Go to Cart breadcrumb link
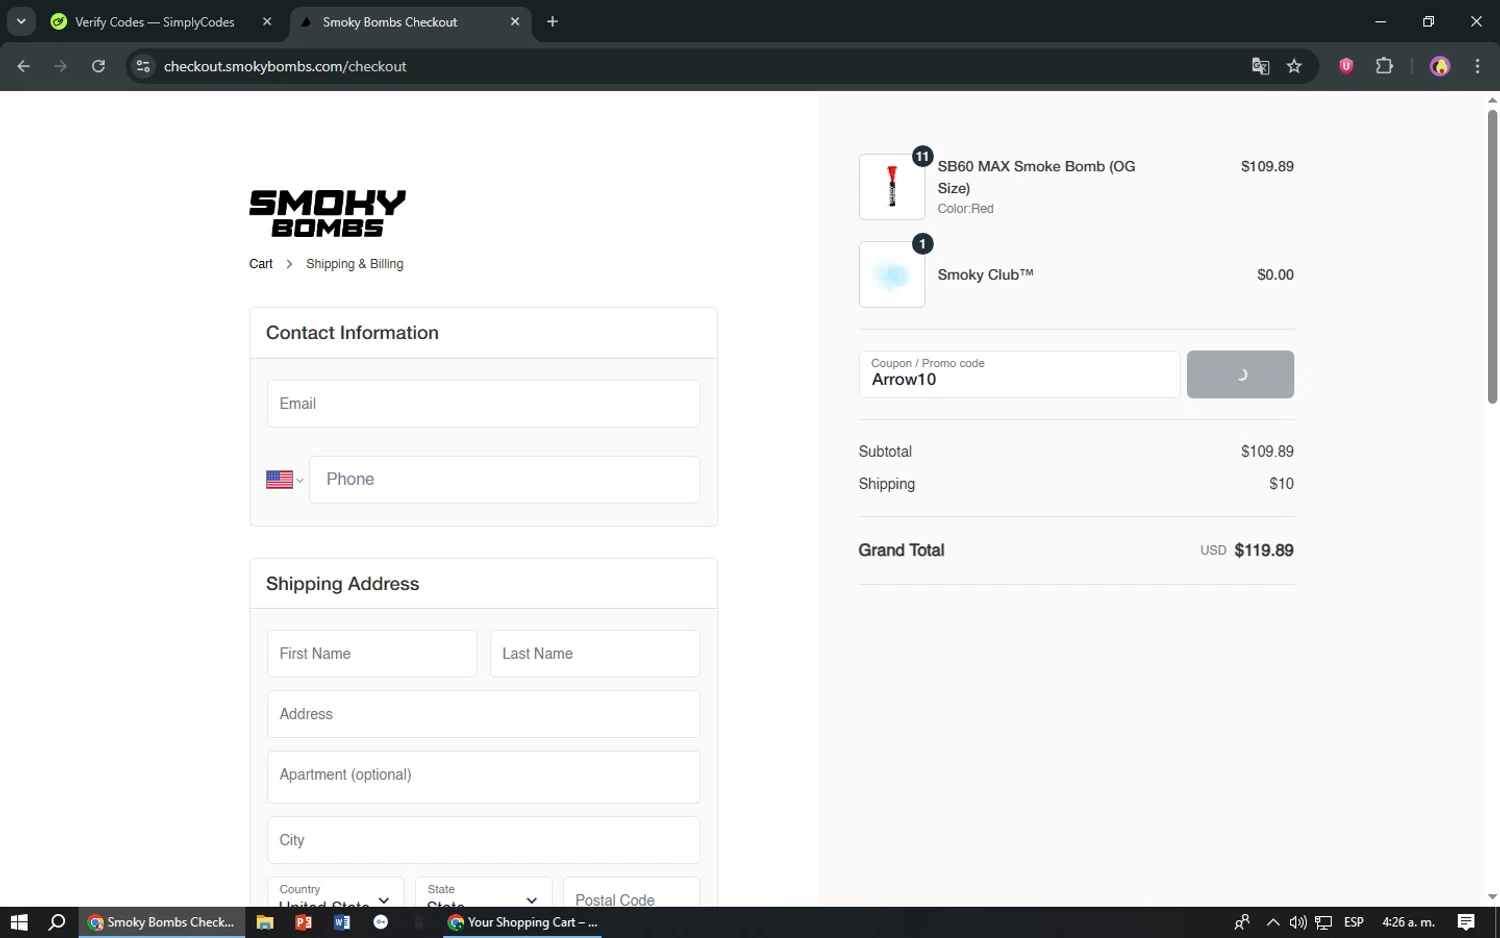1500x938 pixels. click(261, 264)
